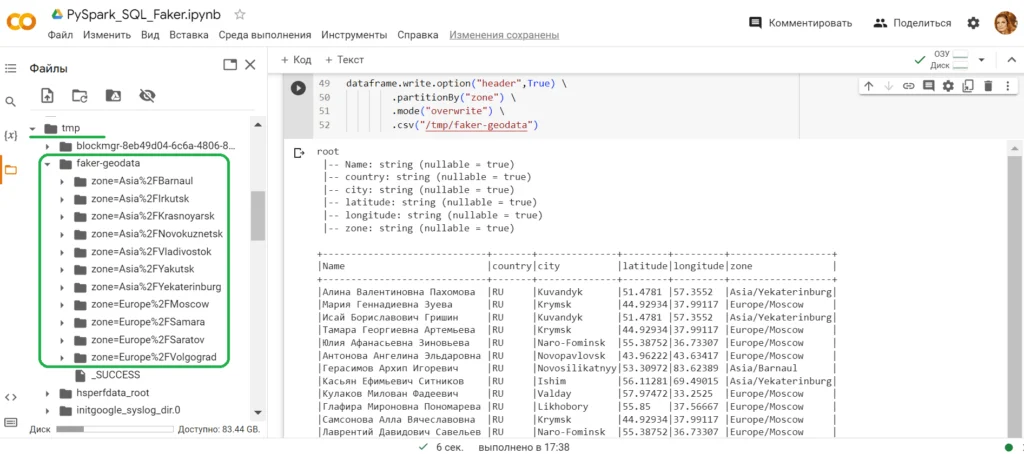Open the Вид menu

pos(150,35)
